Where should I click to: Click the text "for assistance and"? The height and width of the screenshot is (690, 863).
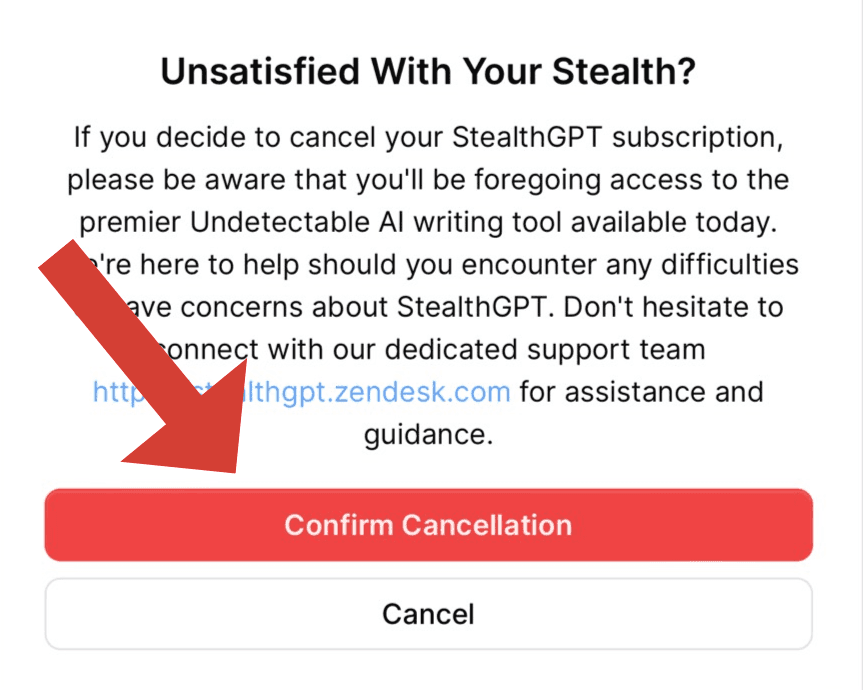(641, 391)
